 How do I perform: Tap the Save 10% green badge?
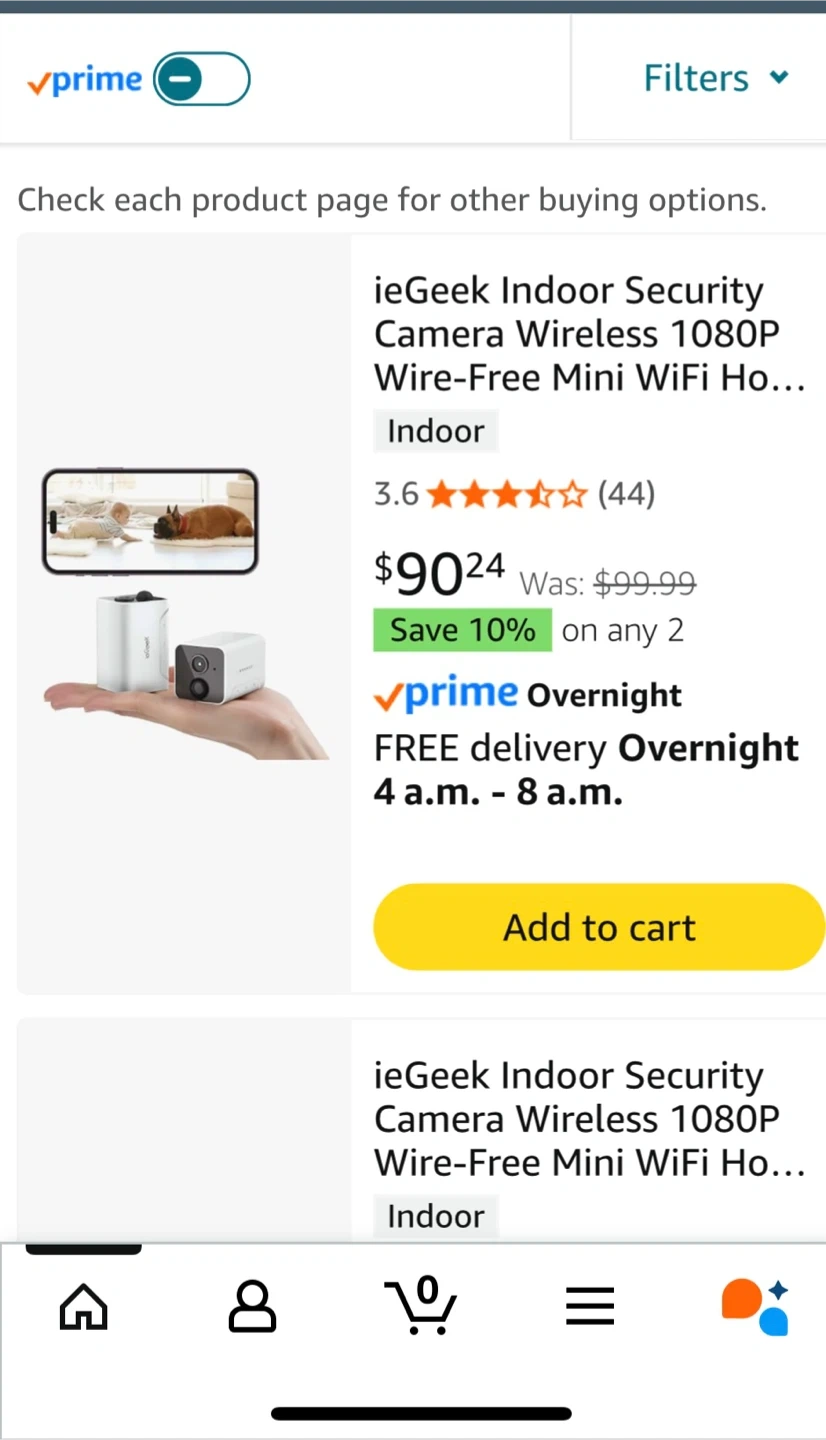tap(462, 631)
